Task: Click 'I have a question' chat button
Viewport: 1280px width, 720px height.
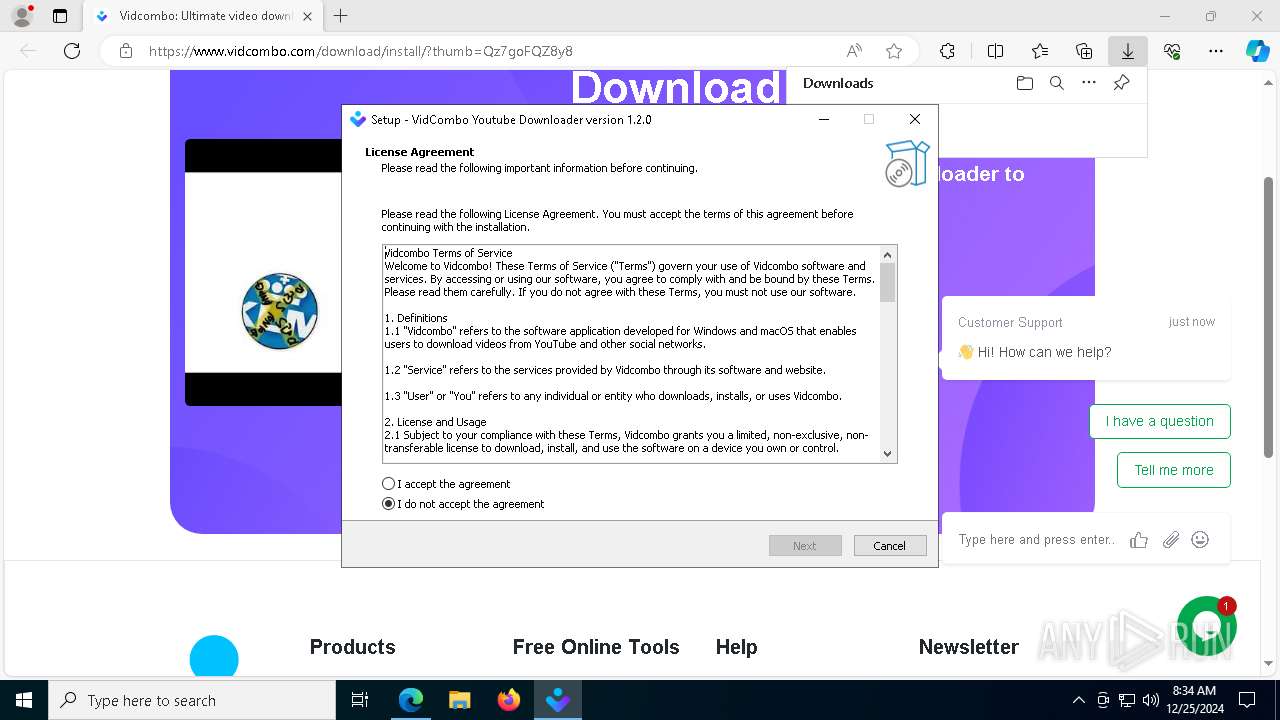Action: [x=1160, y=421]
